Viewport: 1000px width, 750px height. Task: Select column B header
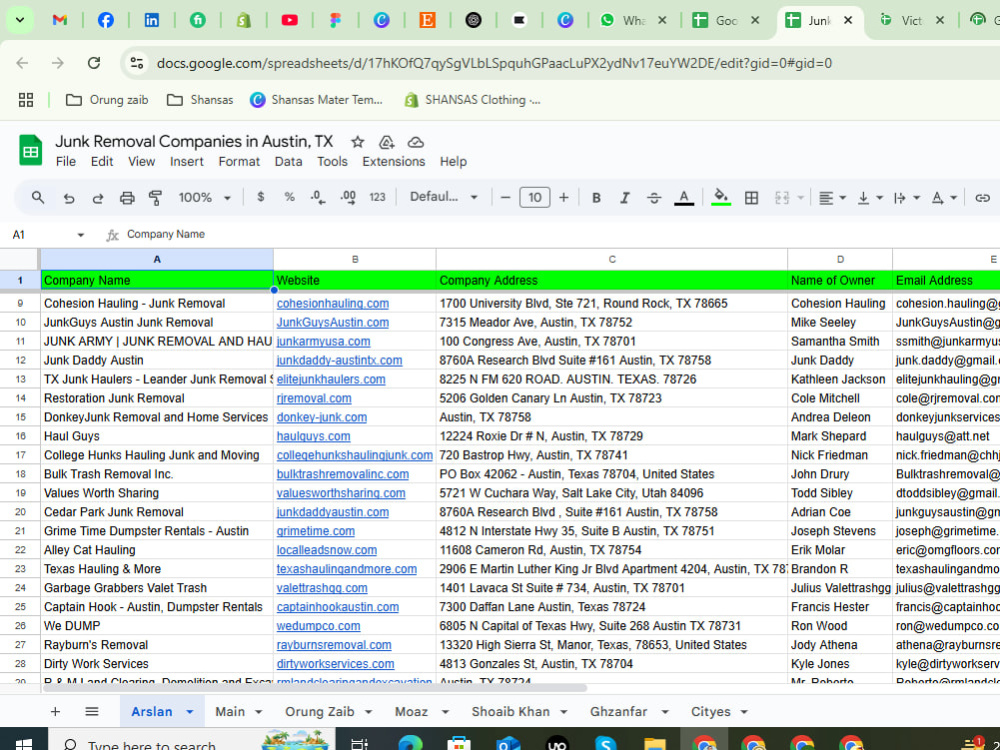coord(355,259)
